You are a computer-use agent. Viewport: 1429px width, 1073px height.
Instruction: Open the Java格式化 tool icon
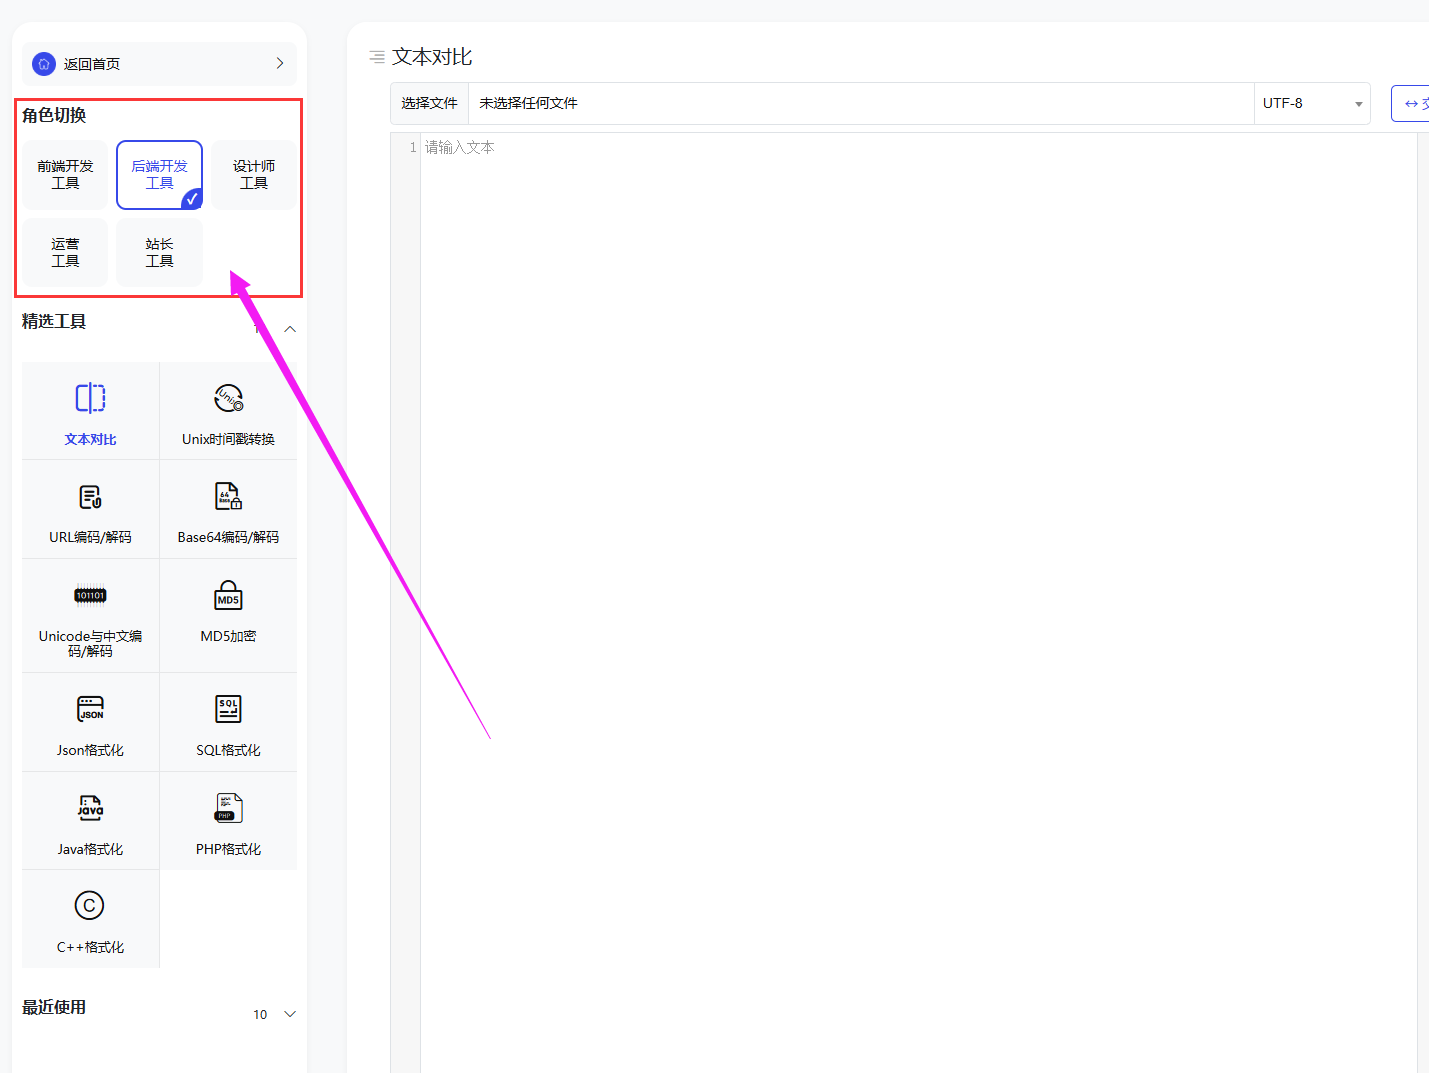(90, 808)
